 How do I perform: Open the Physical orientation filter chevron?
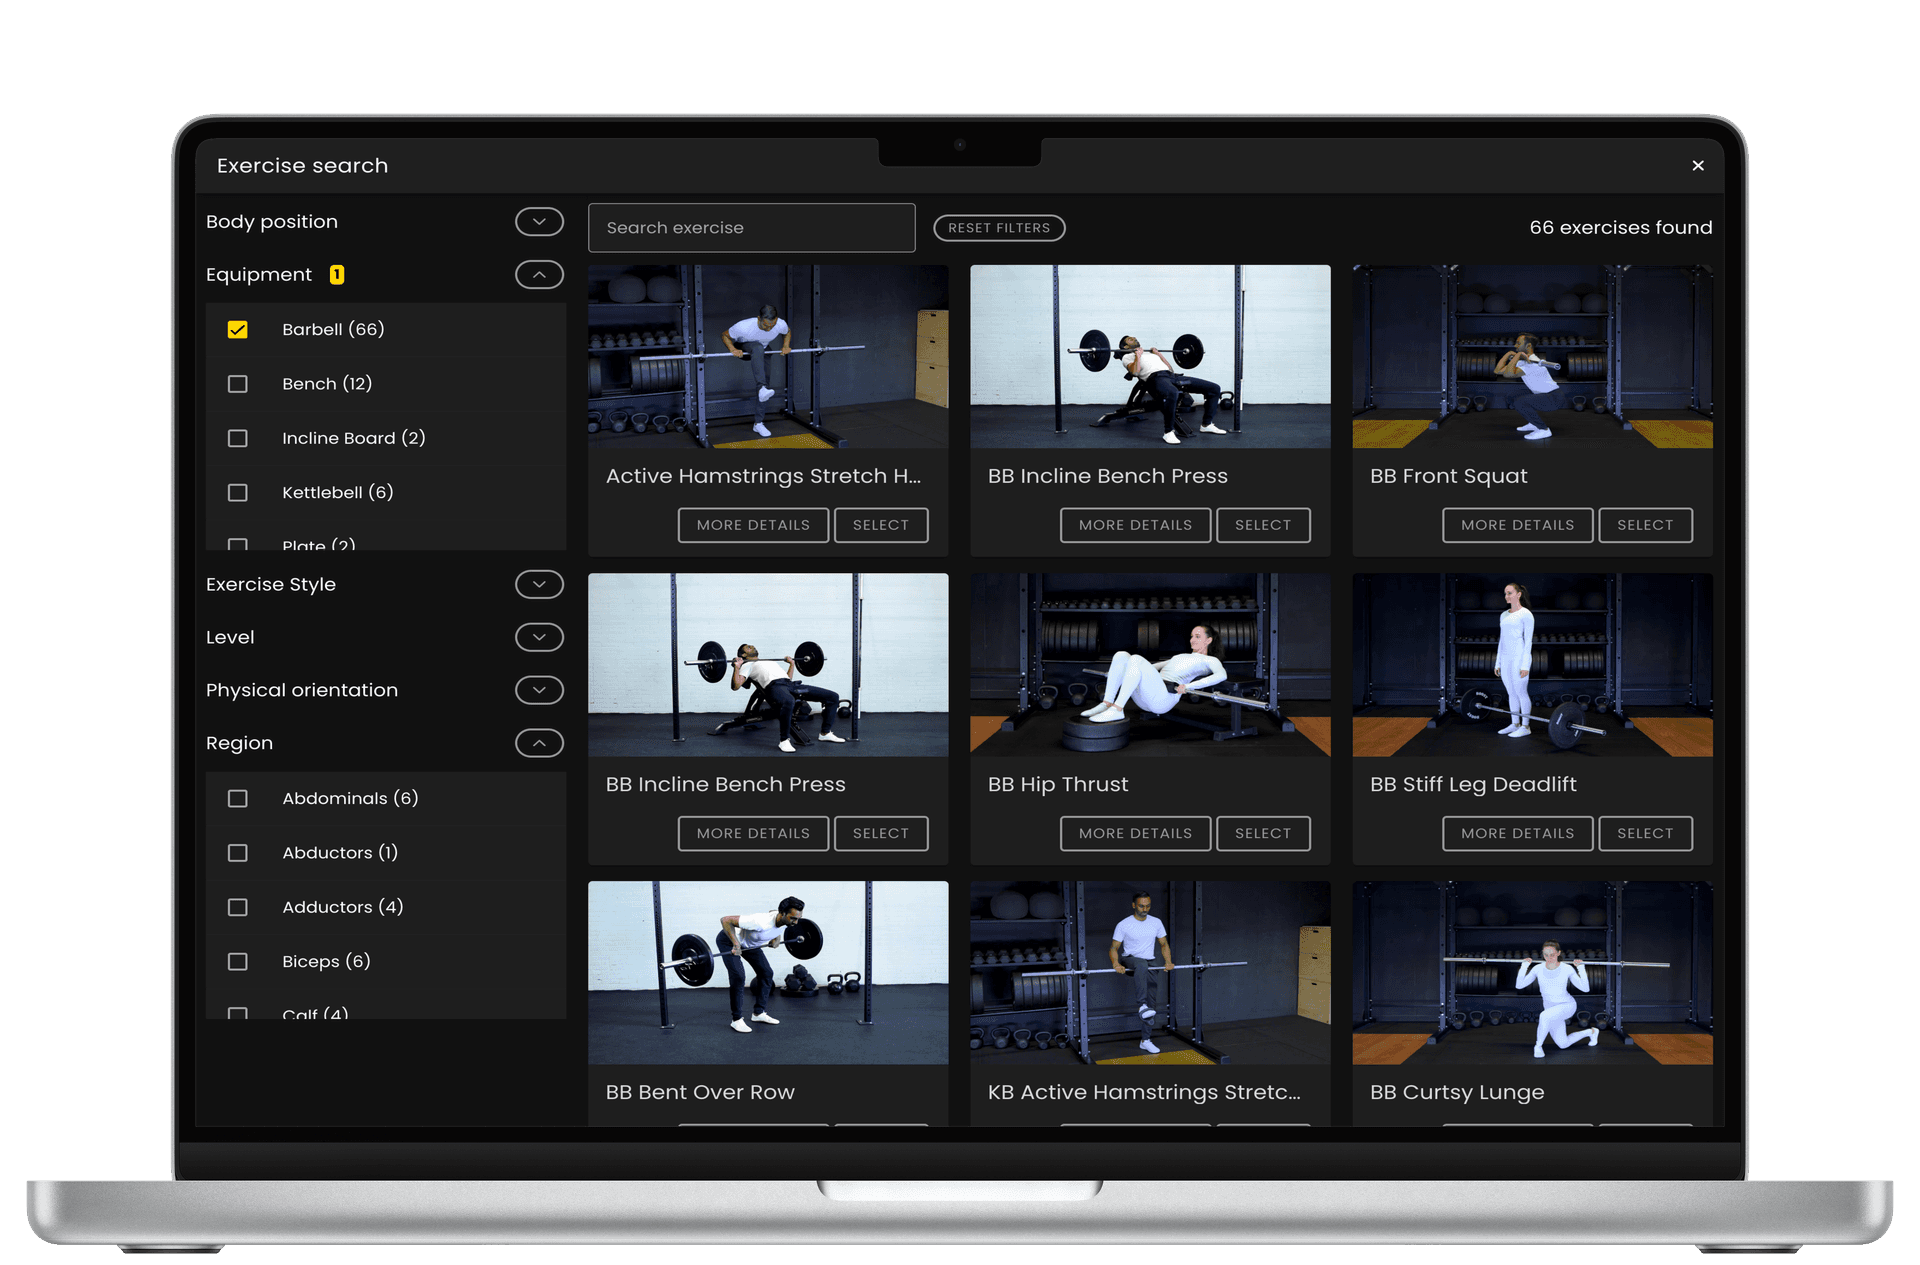pyautogui.click(x=539, y=691)
